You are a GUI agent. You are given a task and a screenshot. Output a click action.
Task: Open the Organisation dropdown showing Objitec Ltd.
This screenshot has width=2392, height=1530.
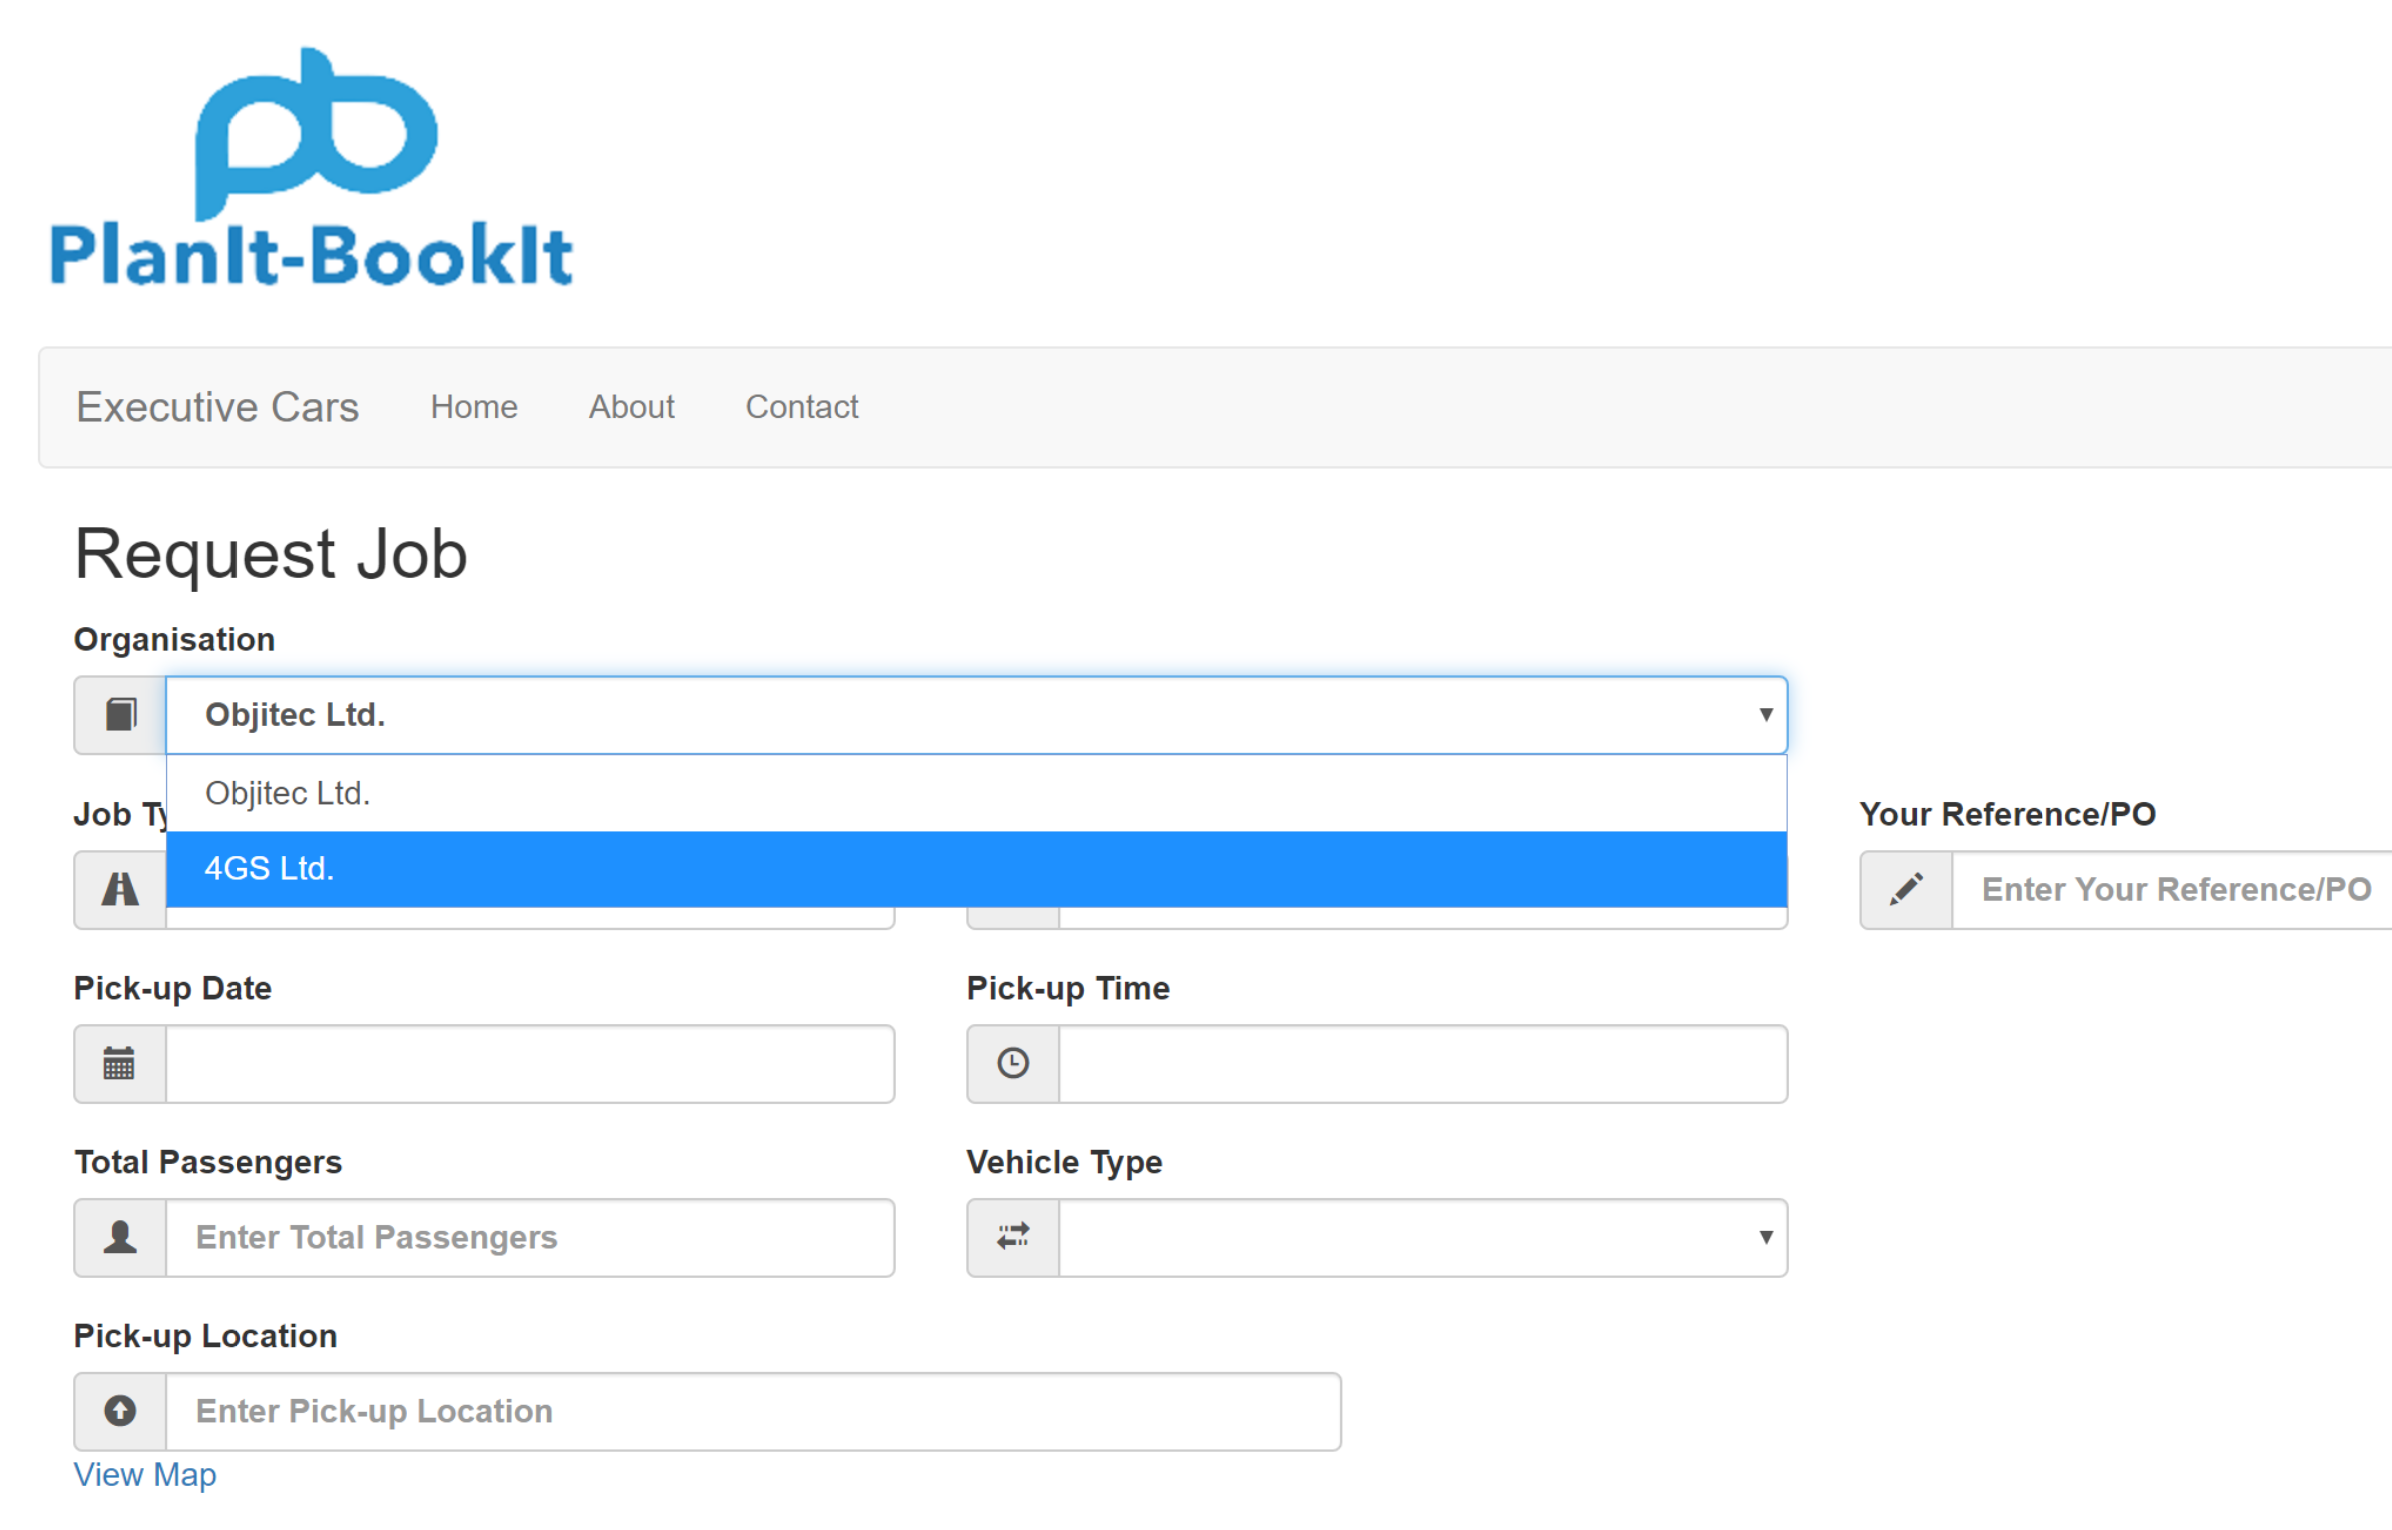977,715
